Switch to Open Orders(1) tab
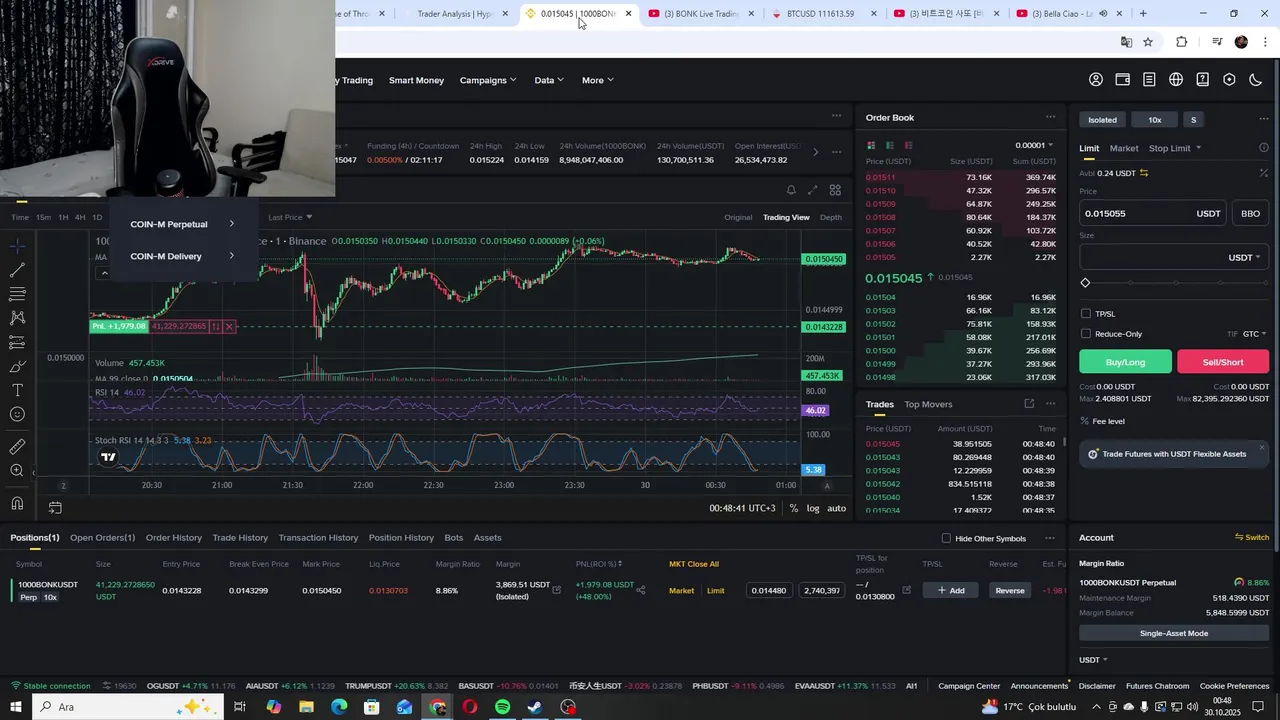1280x720 pixels. click(102, 538)
